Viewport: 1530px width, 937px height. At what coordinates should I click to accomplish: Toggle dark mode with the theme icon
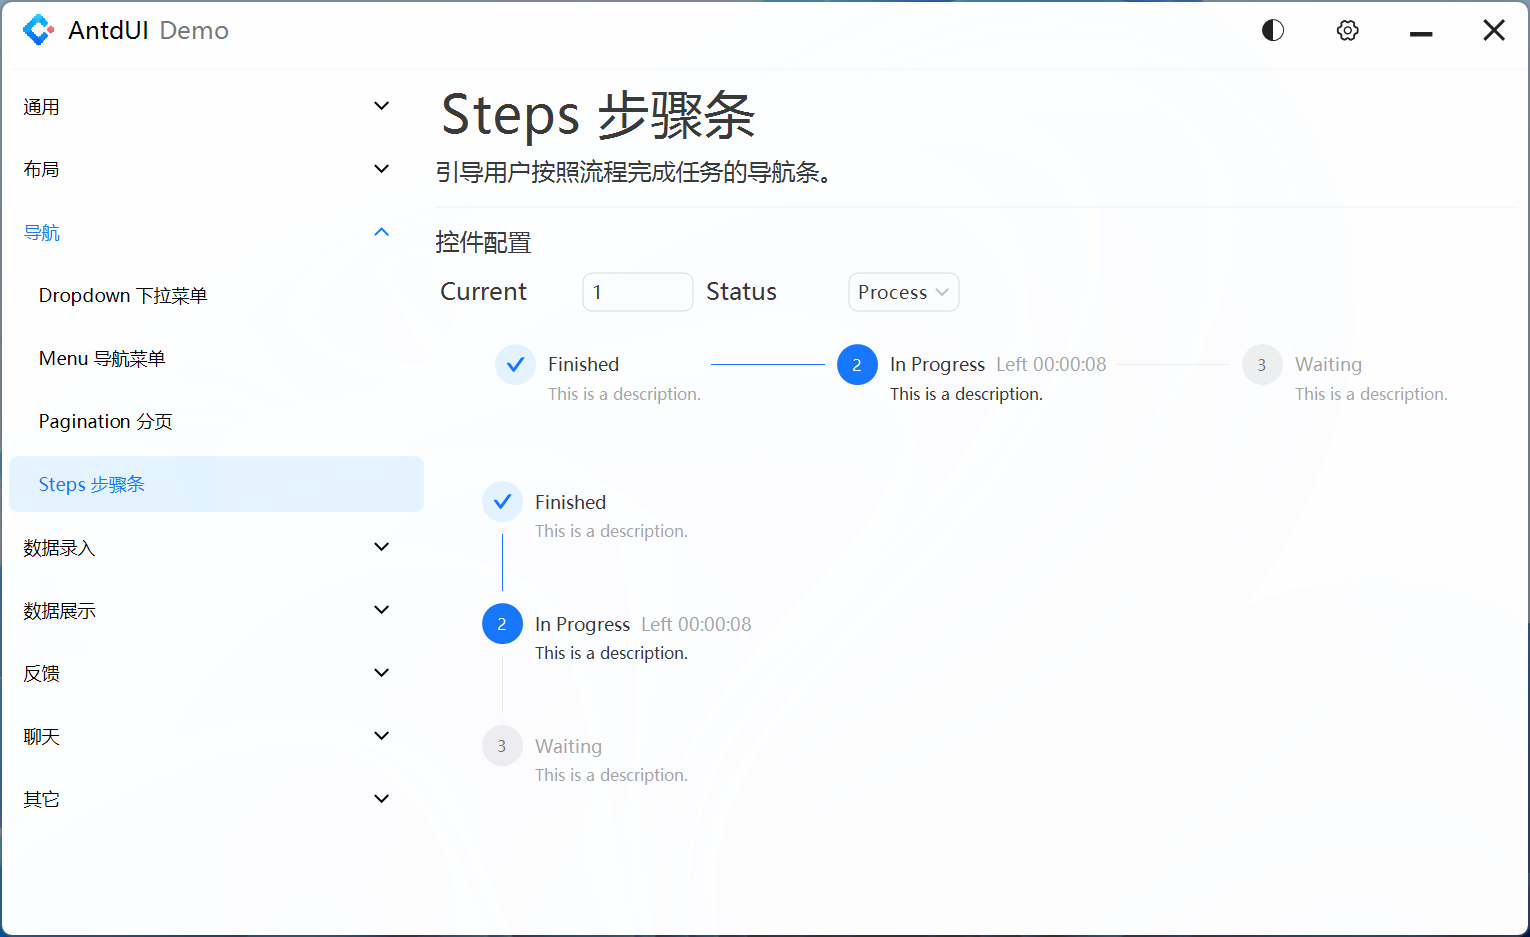(x=1272, y=29)
